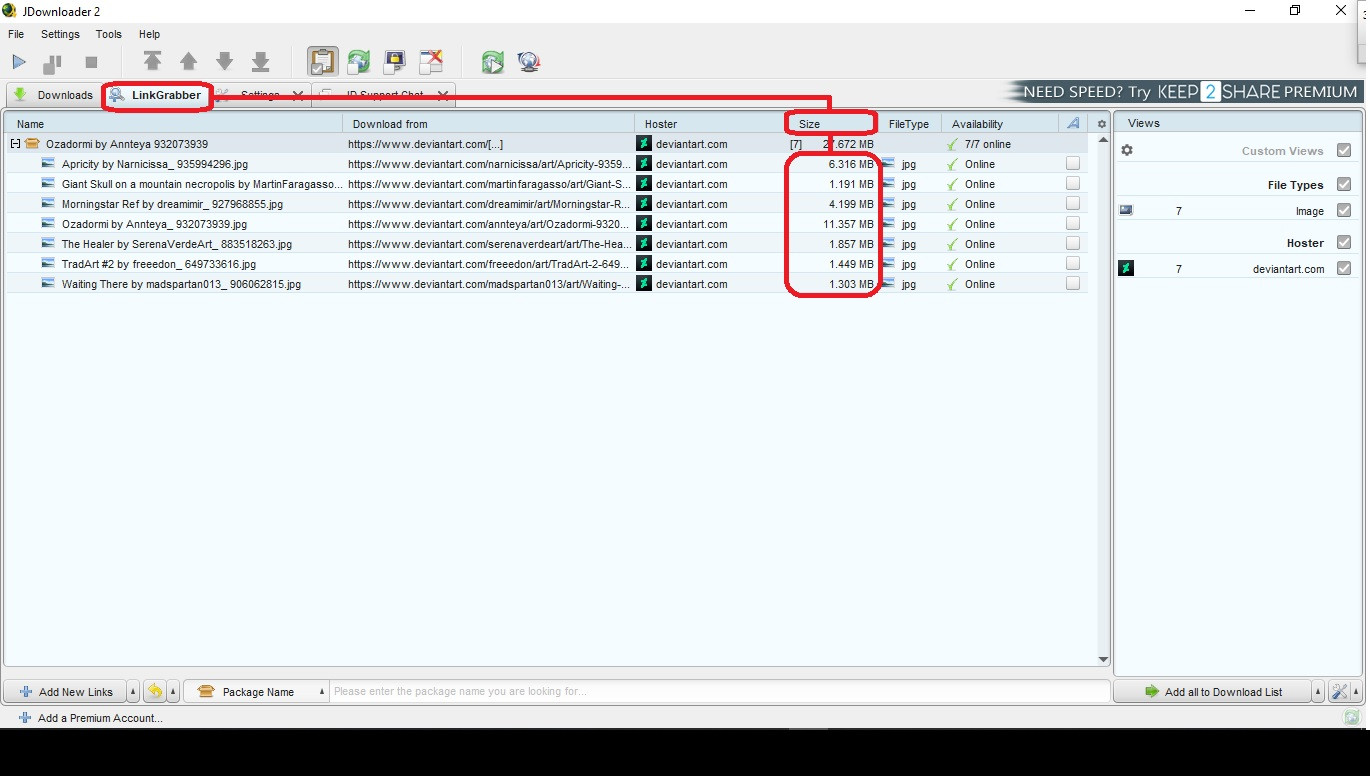This screenshot has width=1370, height=776.
Task: Click deviantart hoster icon in Morningstar row
Action: tap(644, 203)
